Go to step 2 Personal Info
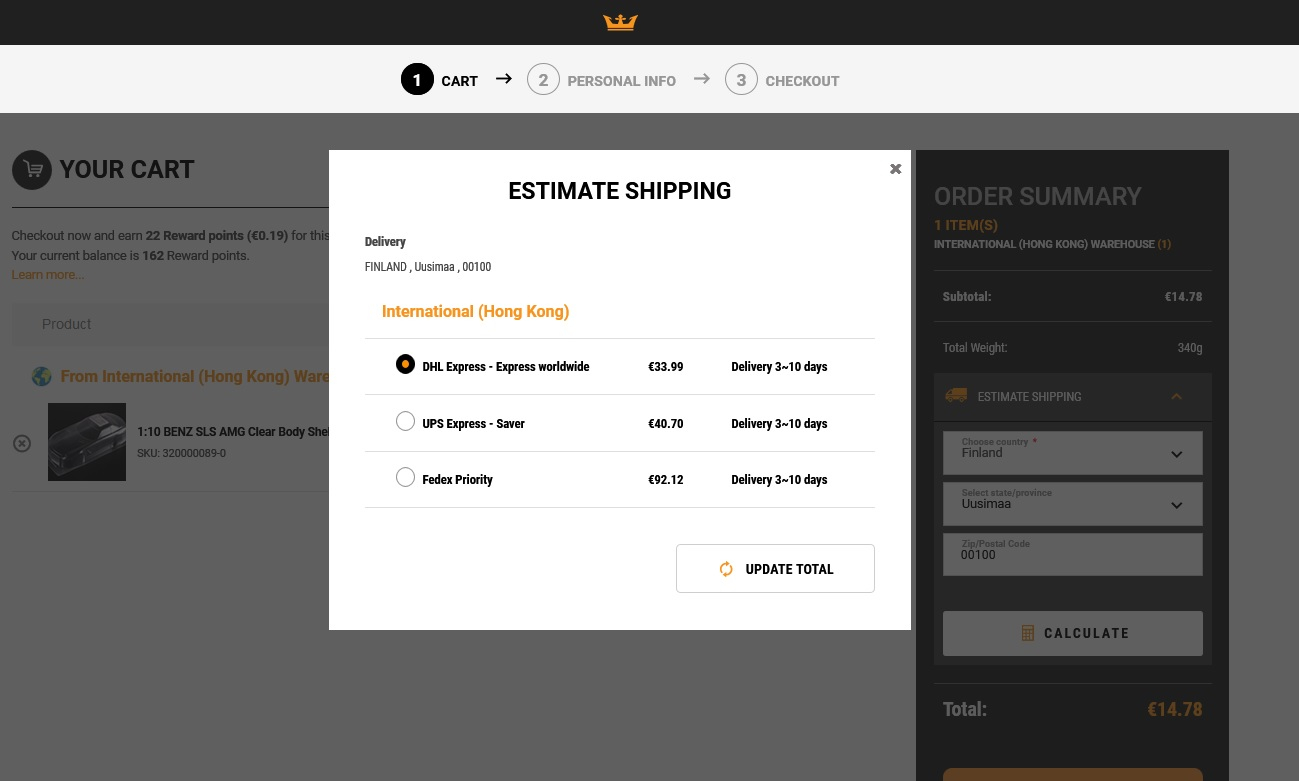This screenshot has width=1299, height=781. 602,80
